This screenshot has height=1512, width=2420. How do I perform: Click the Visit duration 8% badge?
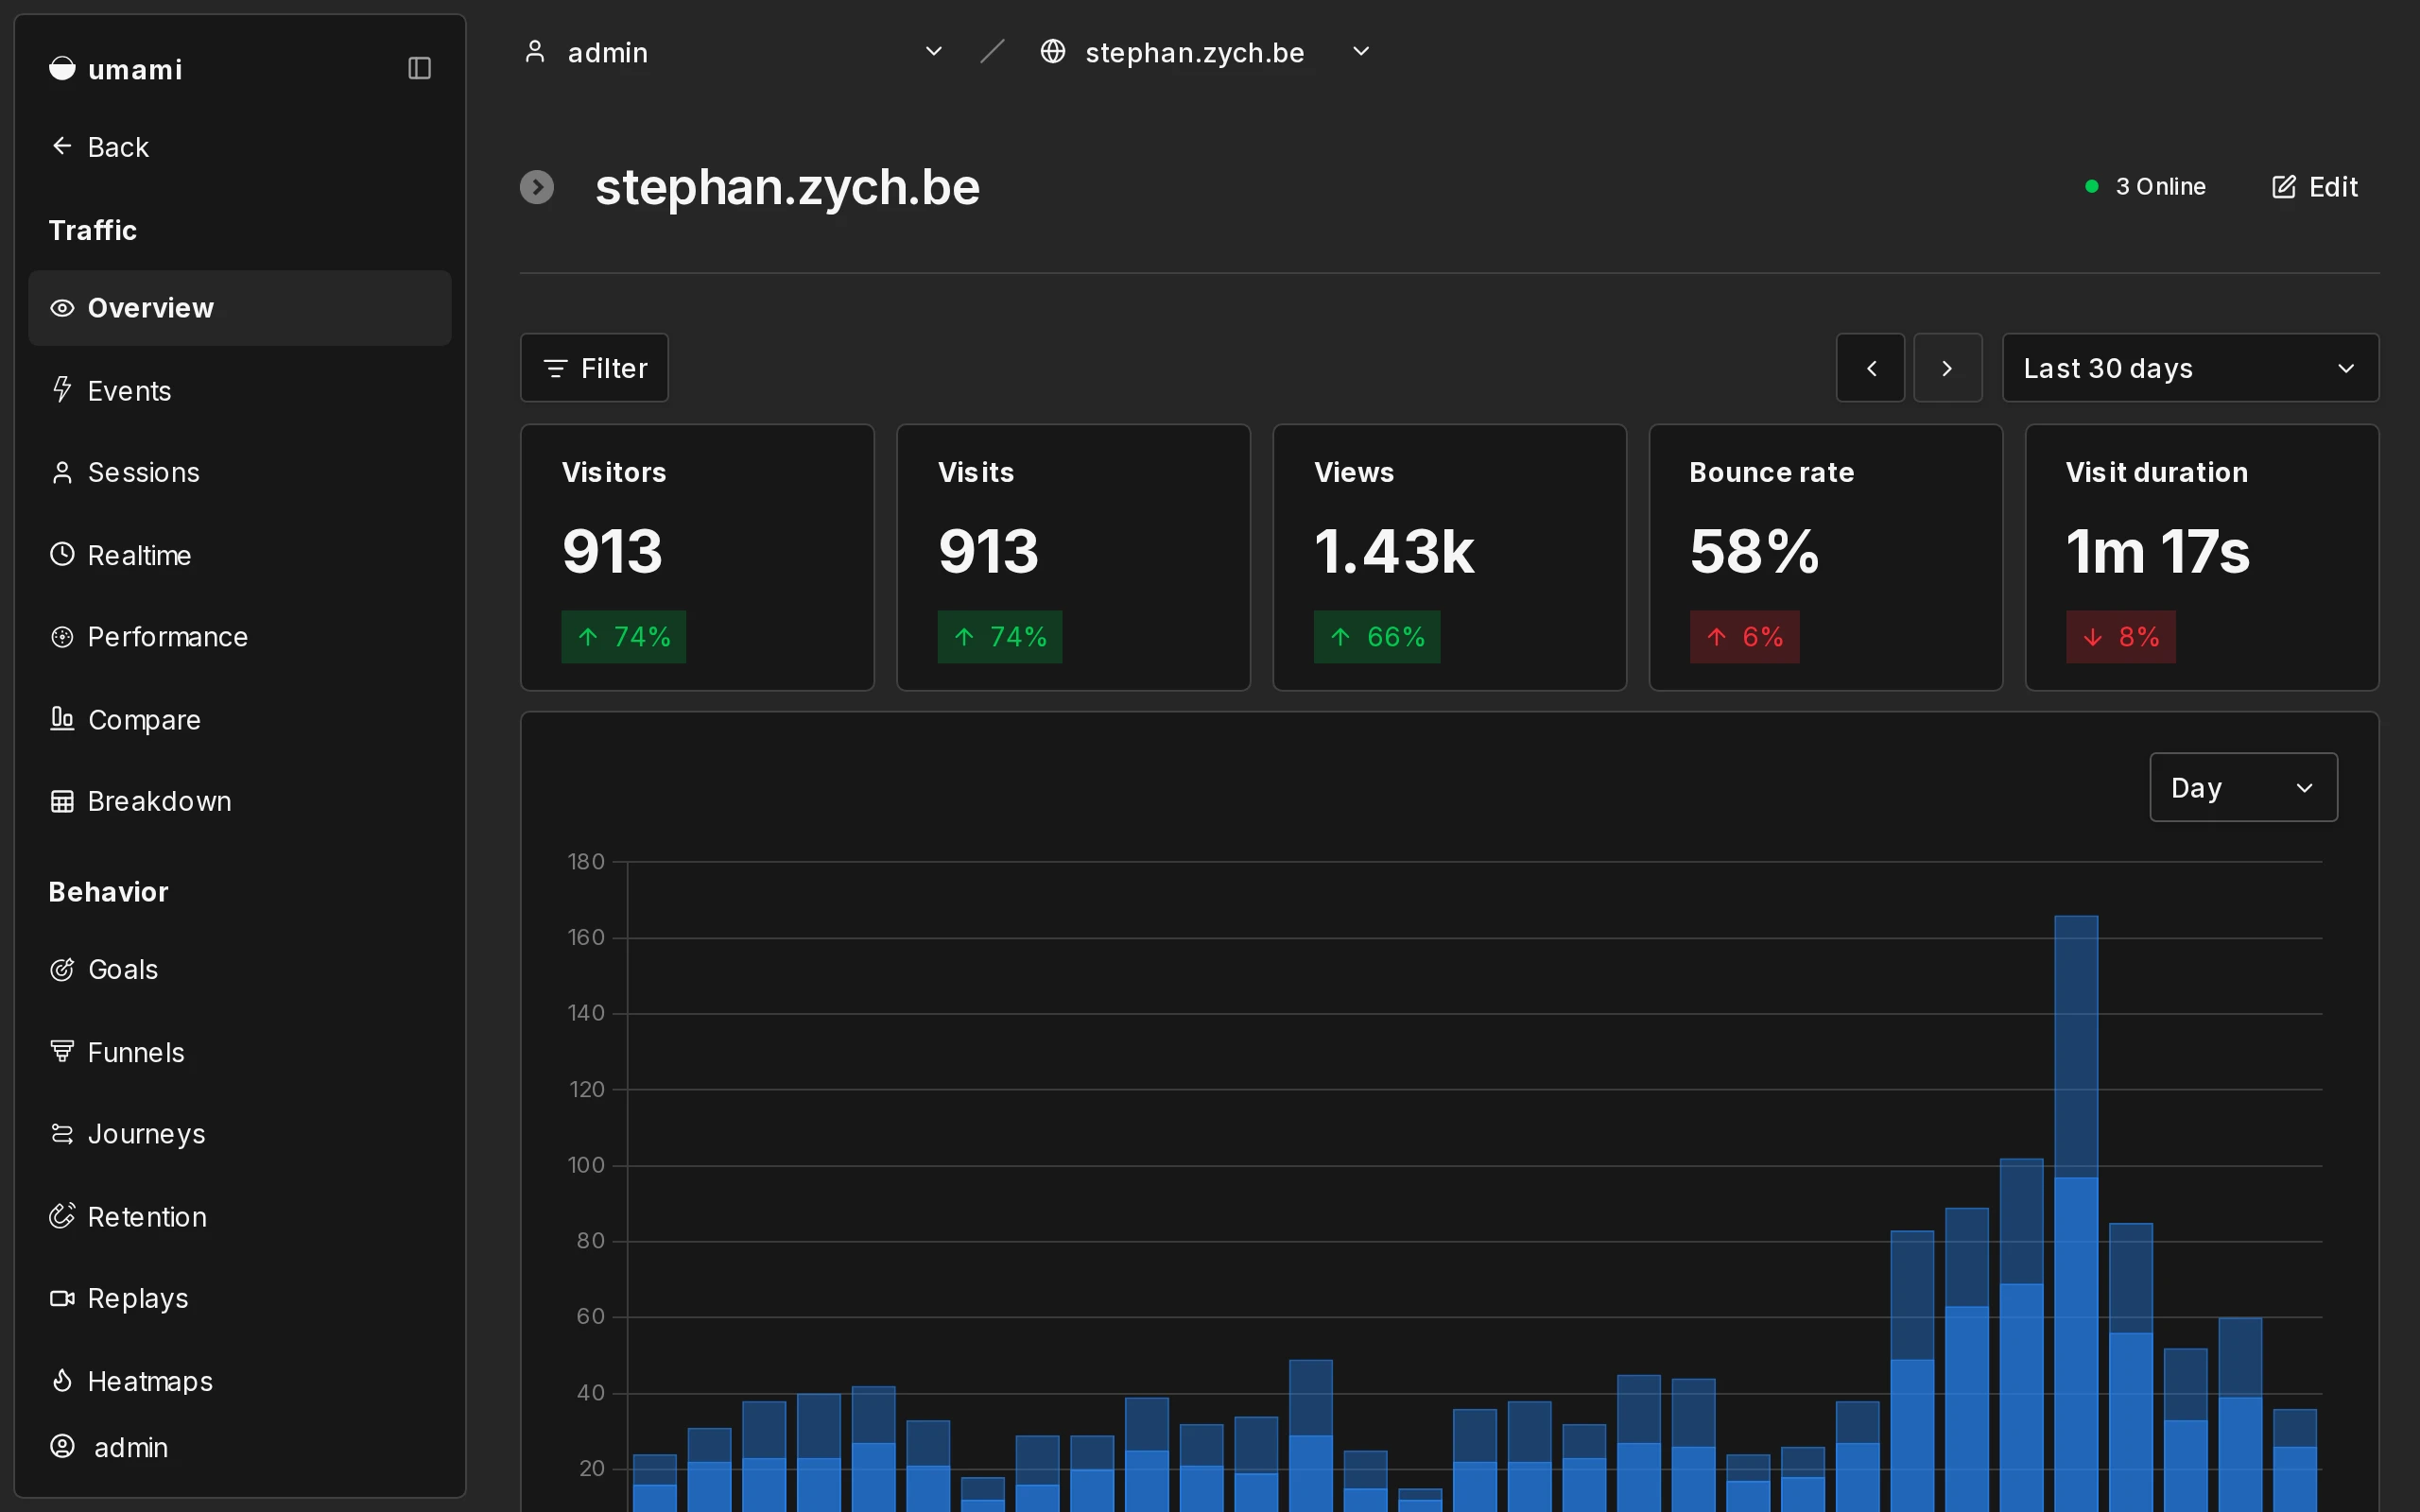[2121, 637]
